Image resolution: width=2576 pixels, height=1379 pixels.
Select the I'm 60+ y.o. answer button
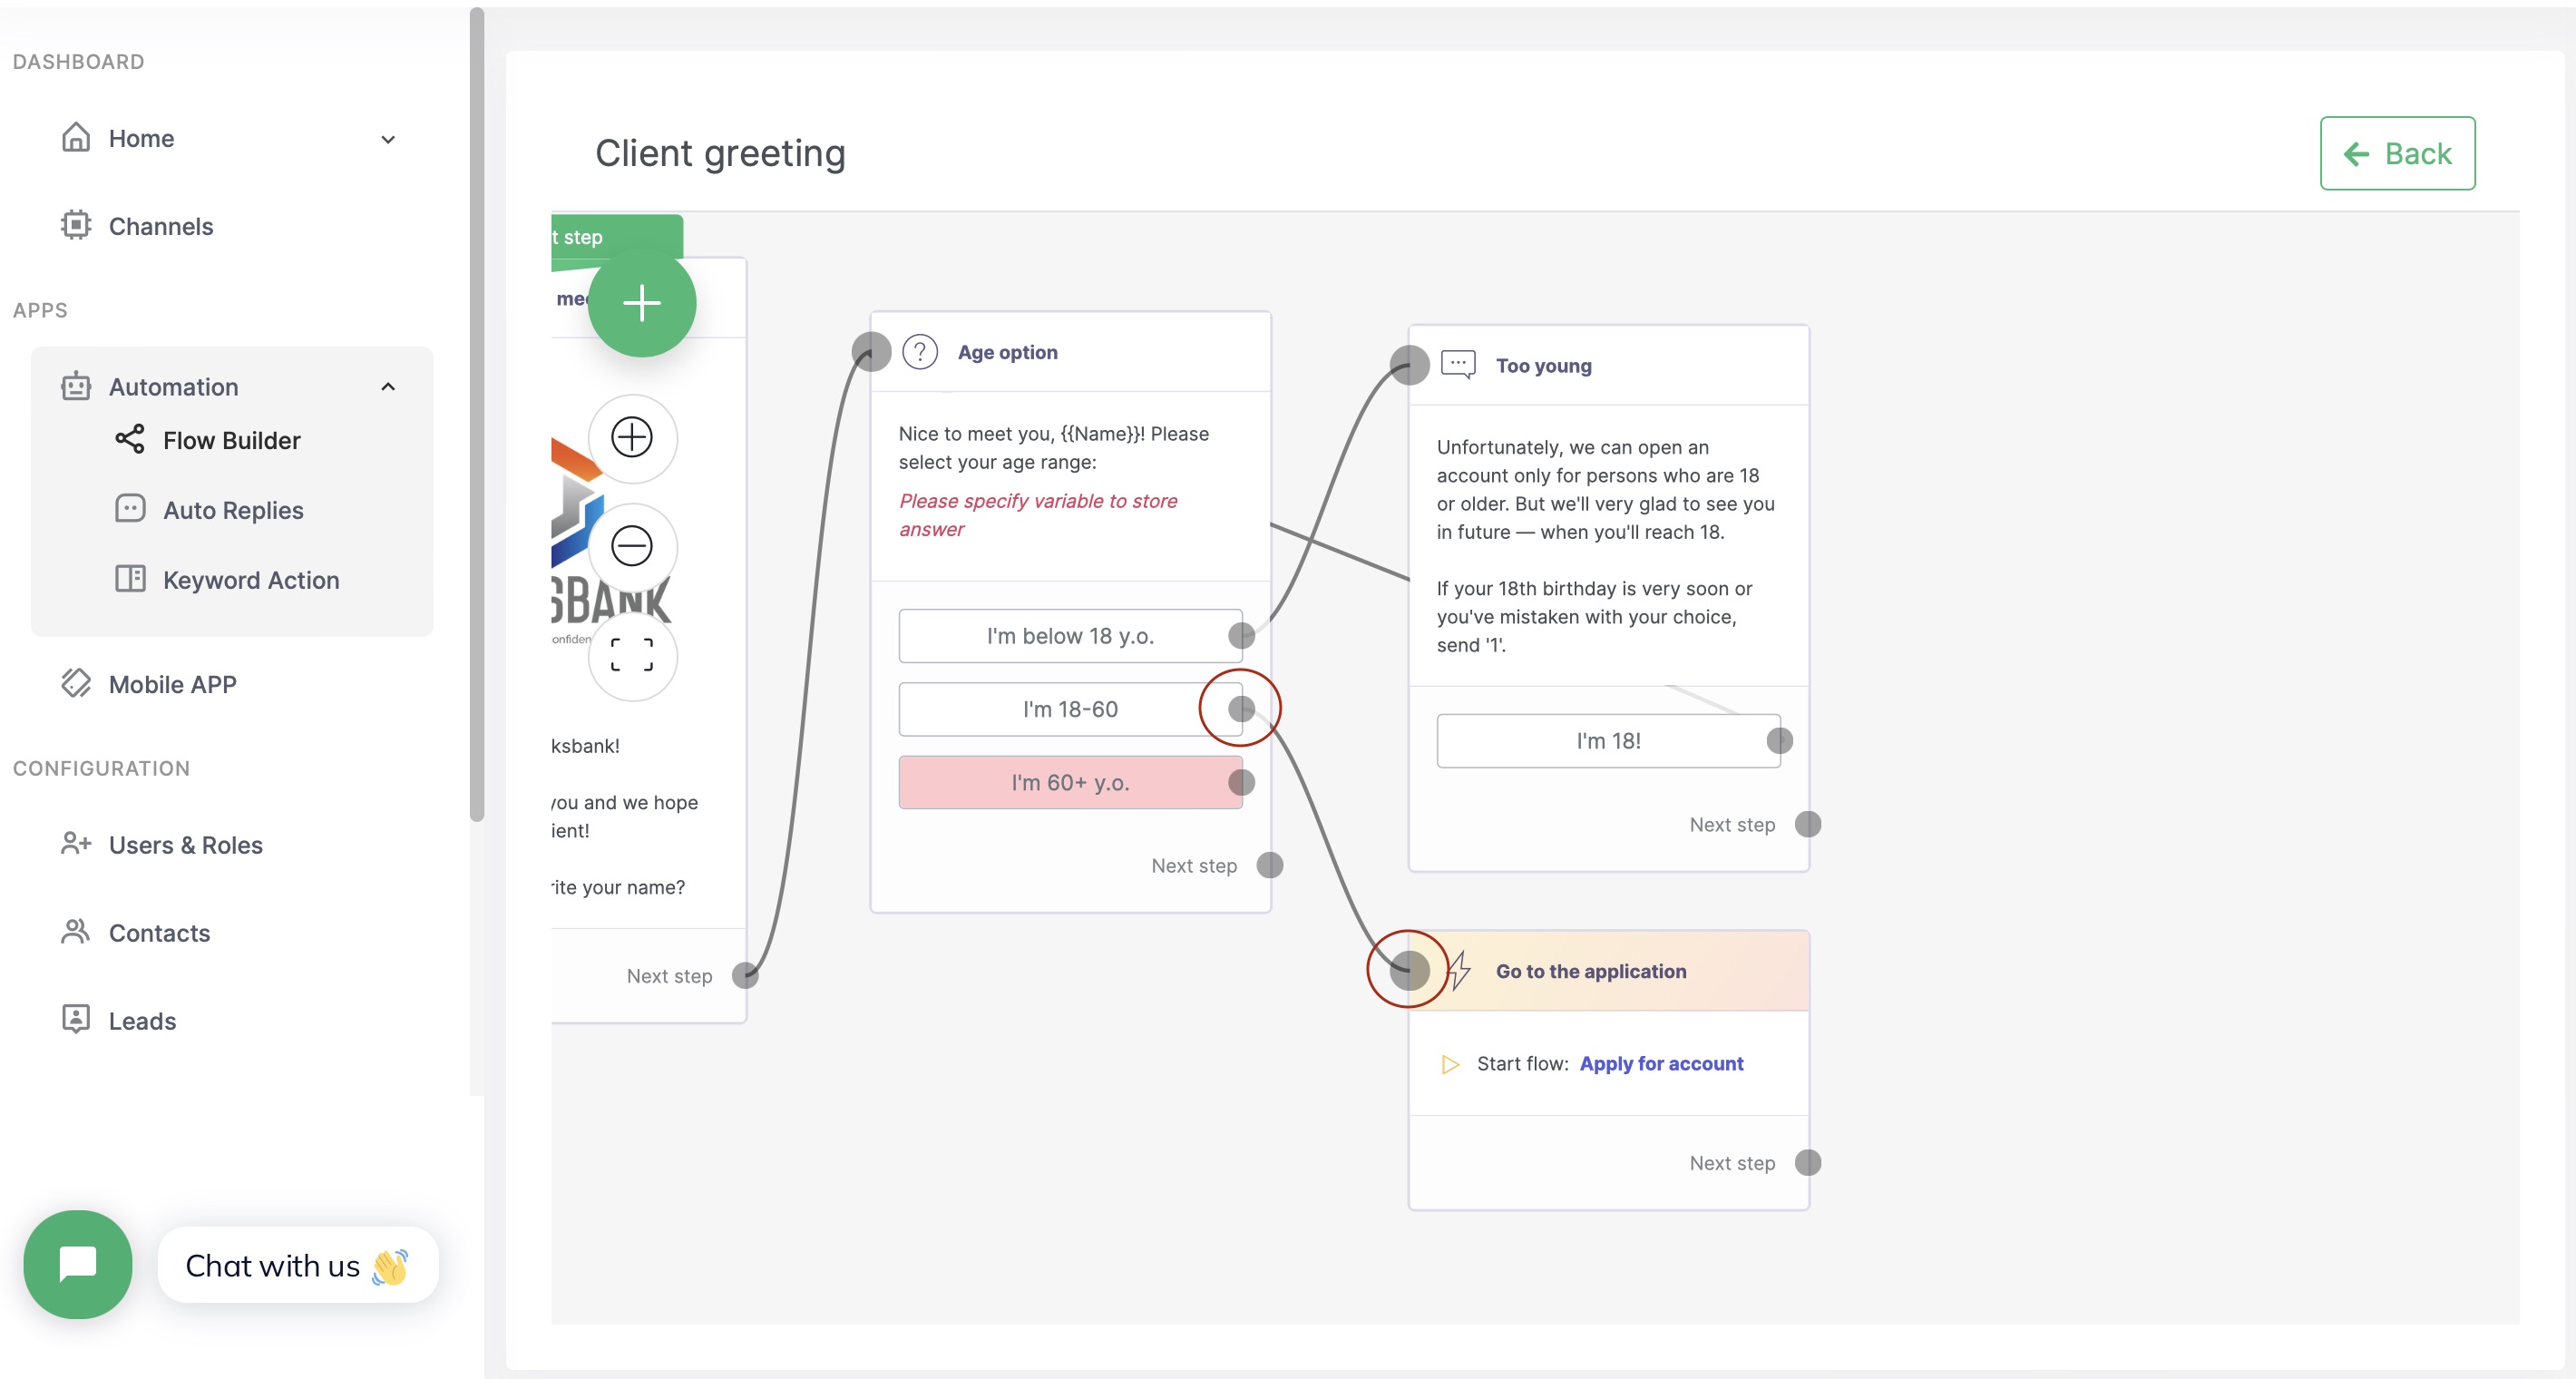(1069, 782)
